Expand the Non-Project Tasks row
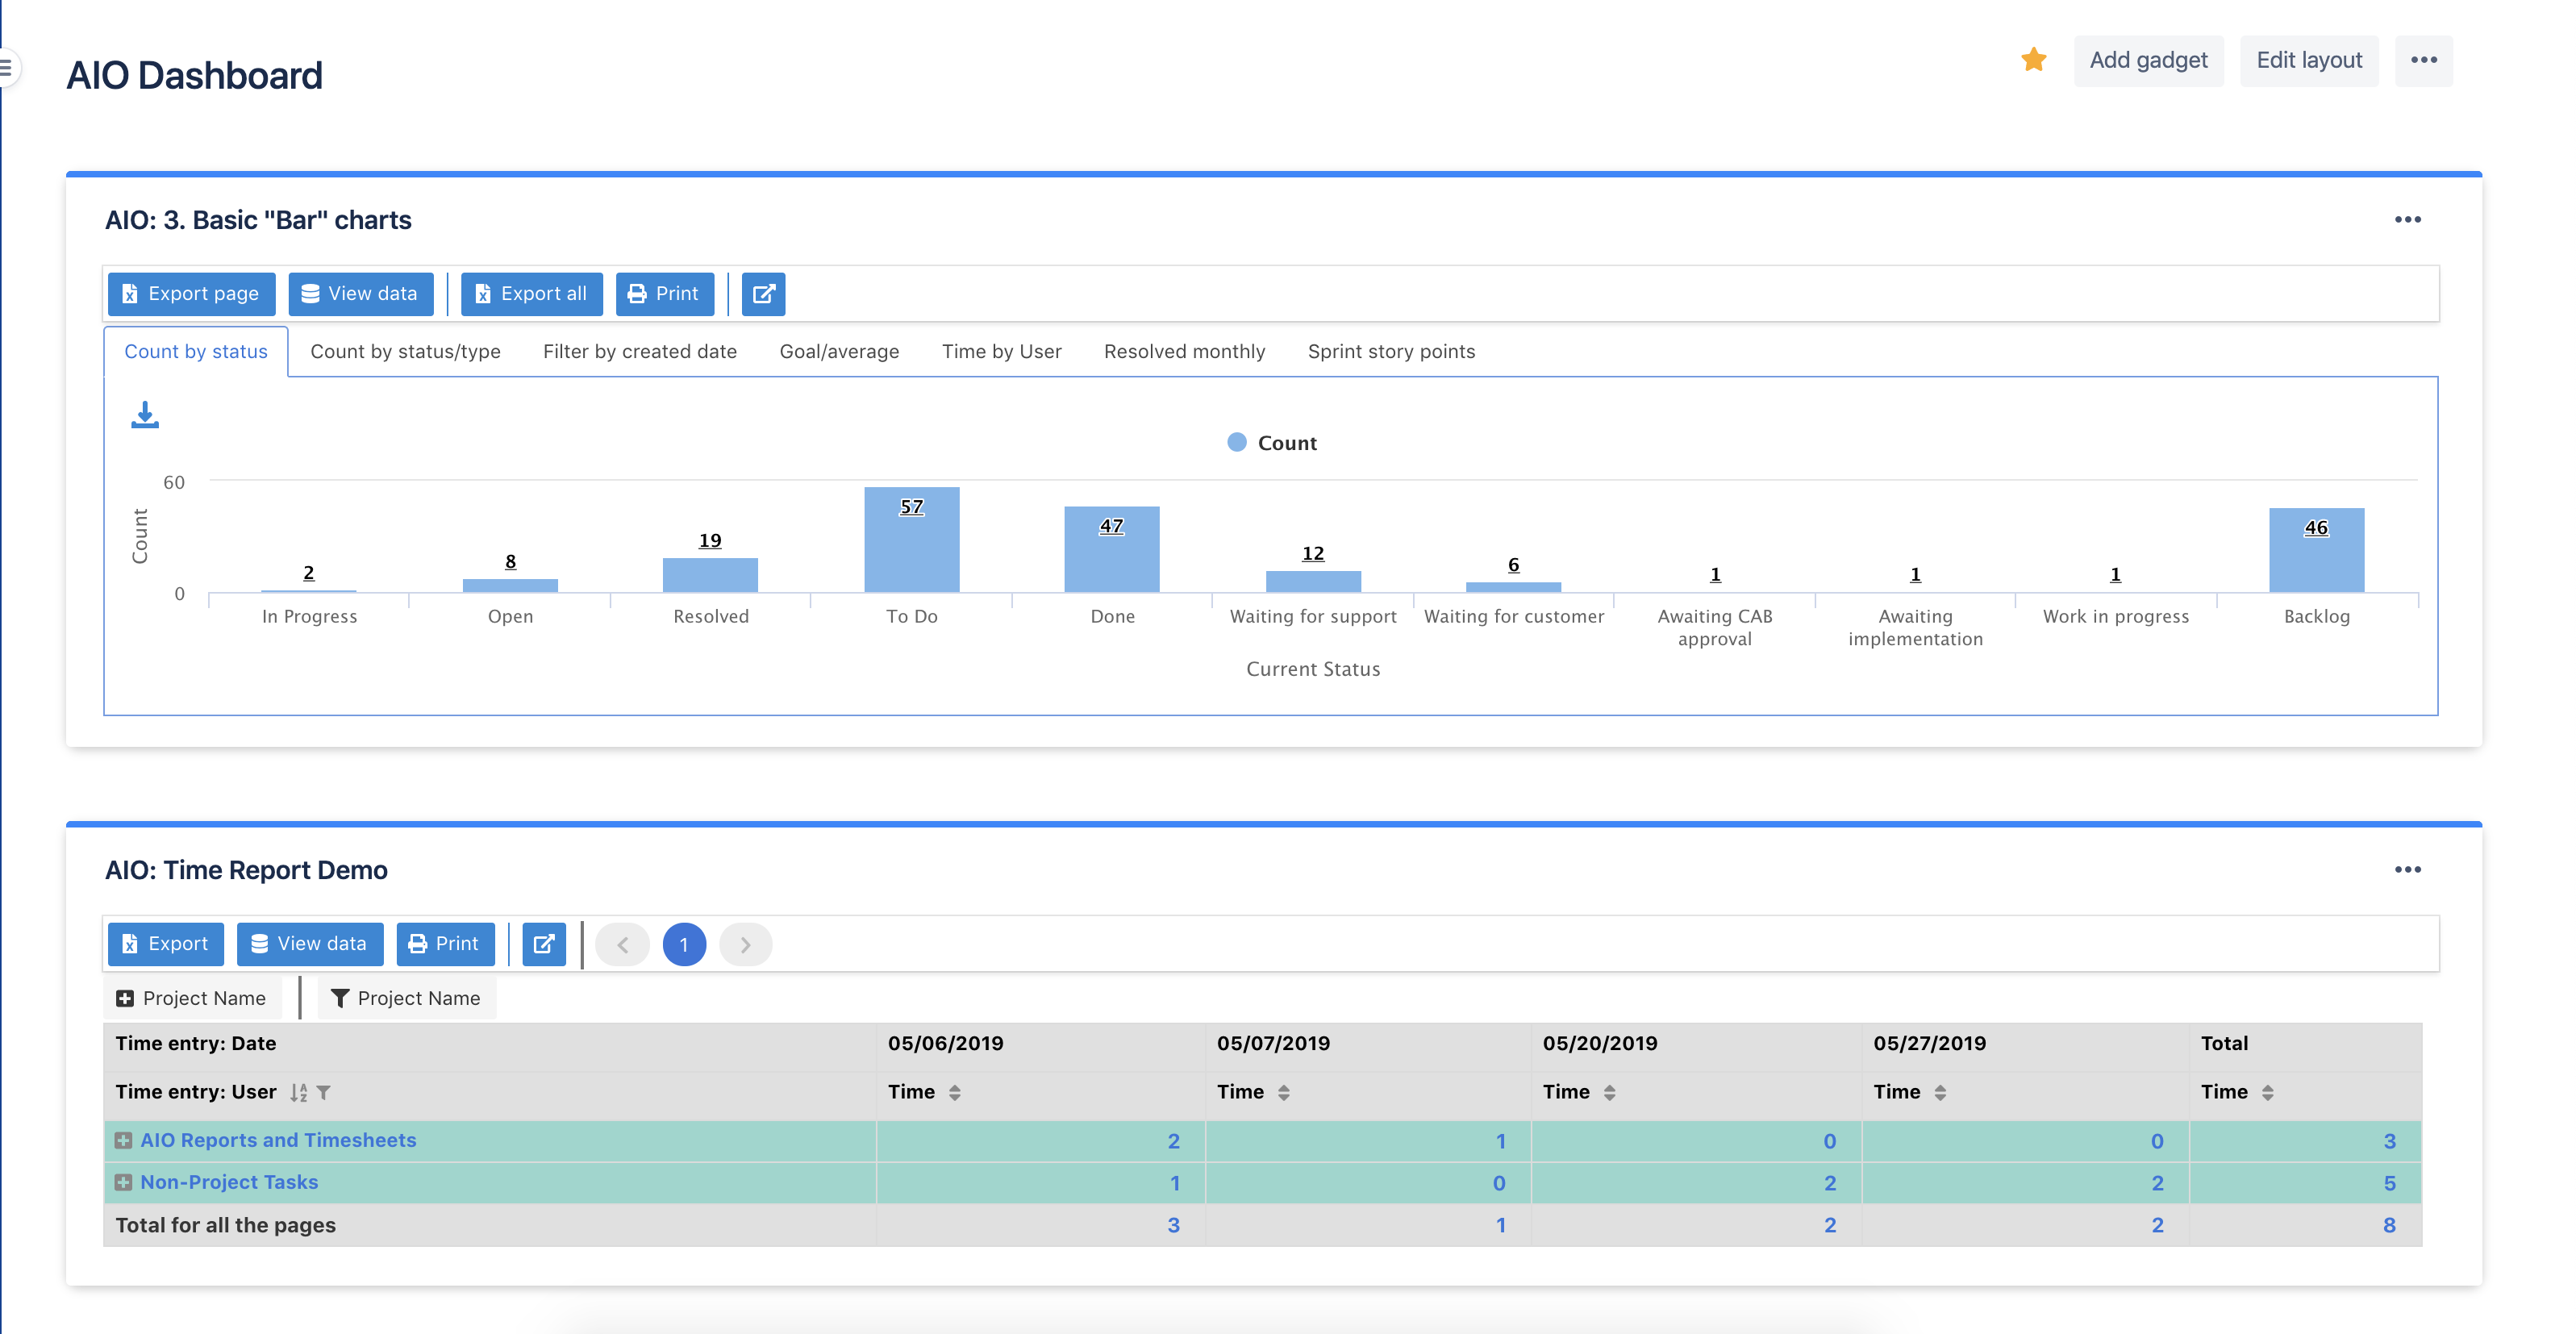This screenshot has width=2576, height=1334. coord(124,1182)
